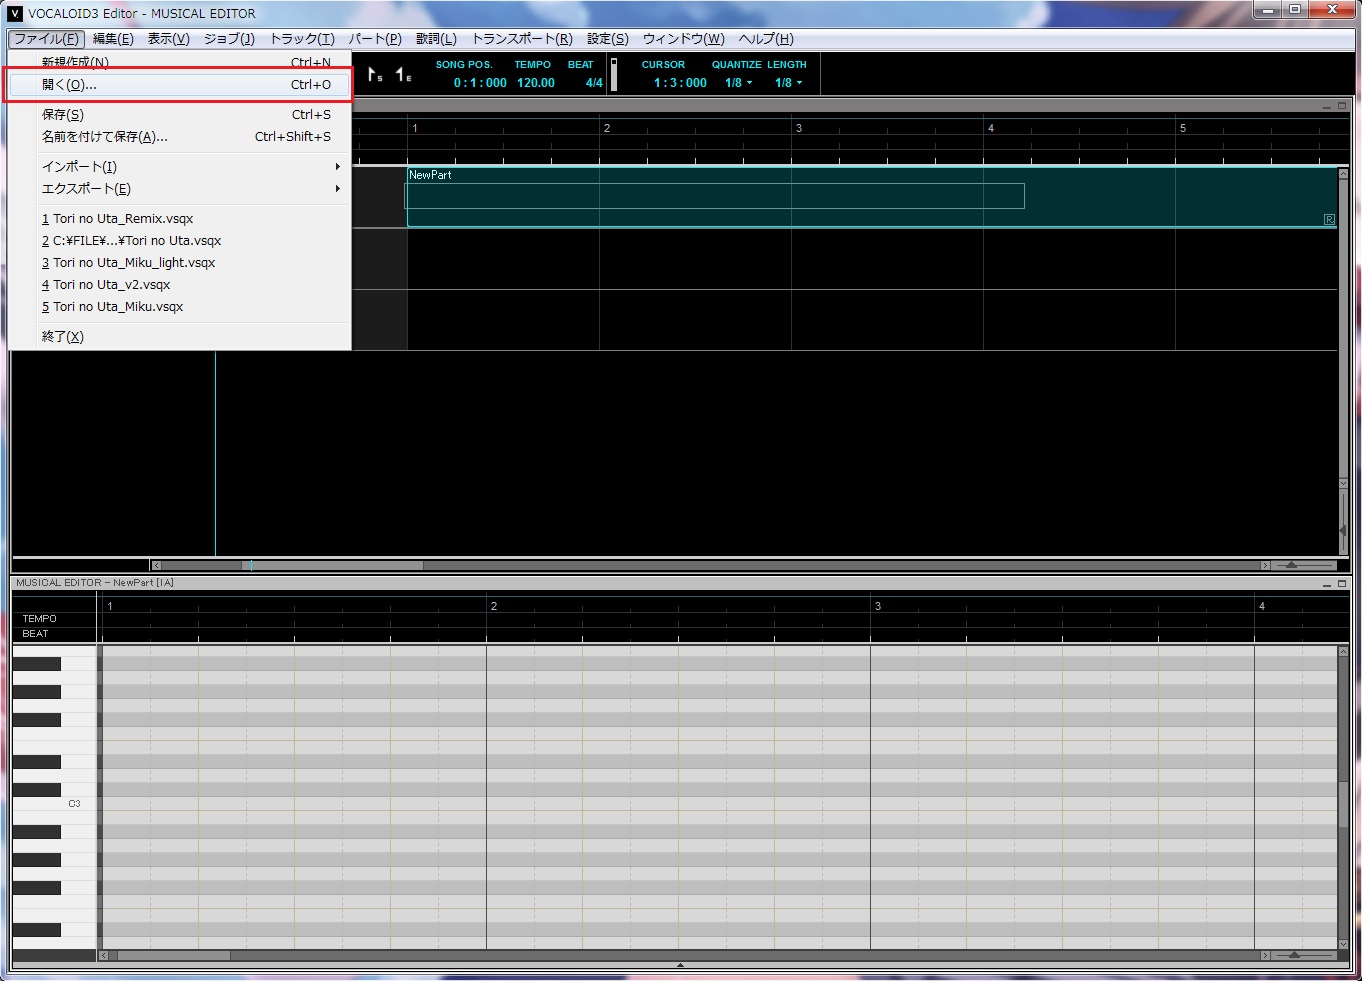Maximize the MUSICAL EDITOR panel
Viewport: 1362px width, 981px height.
coord(1342,583)
